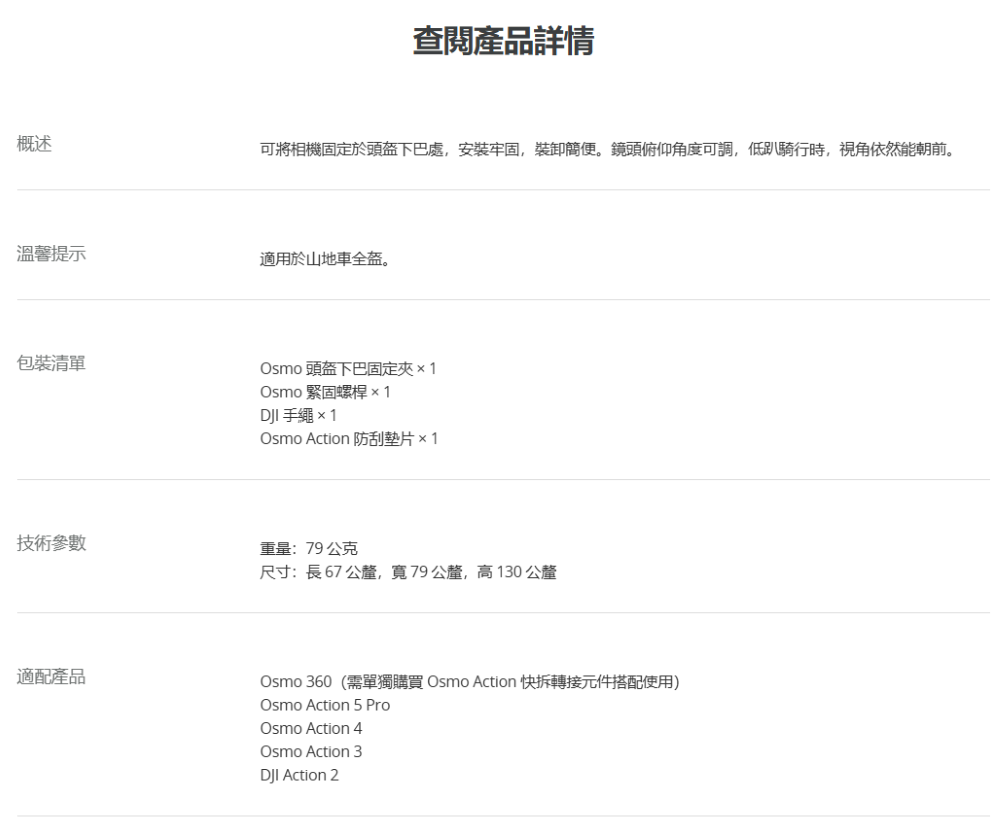Click the line Osmo Action 防刮墊片 × 1
Viewport: 1000px width, 840px height.
tap(349, 439)
